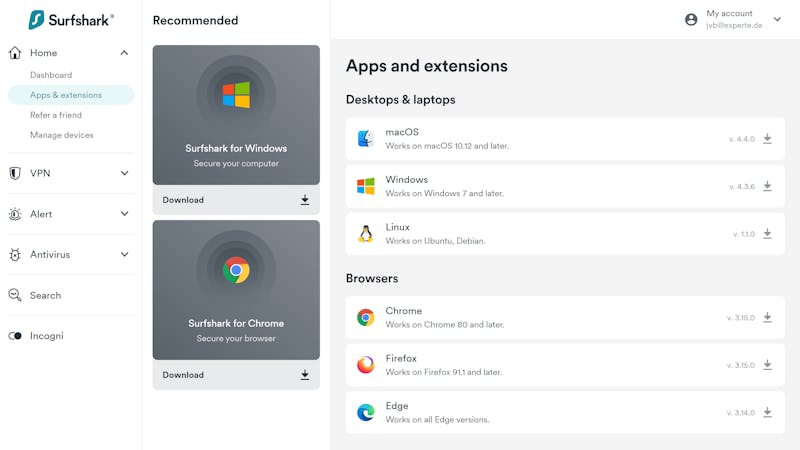Click Download under Surfshark for Chrome
The height and width of the screenshot is (450, 800).
(236, 375)
